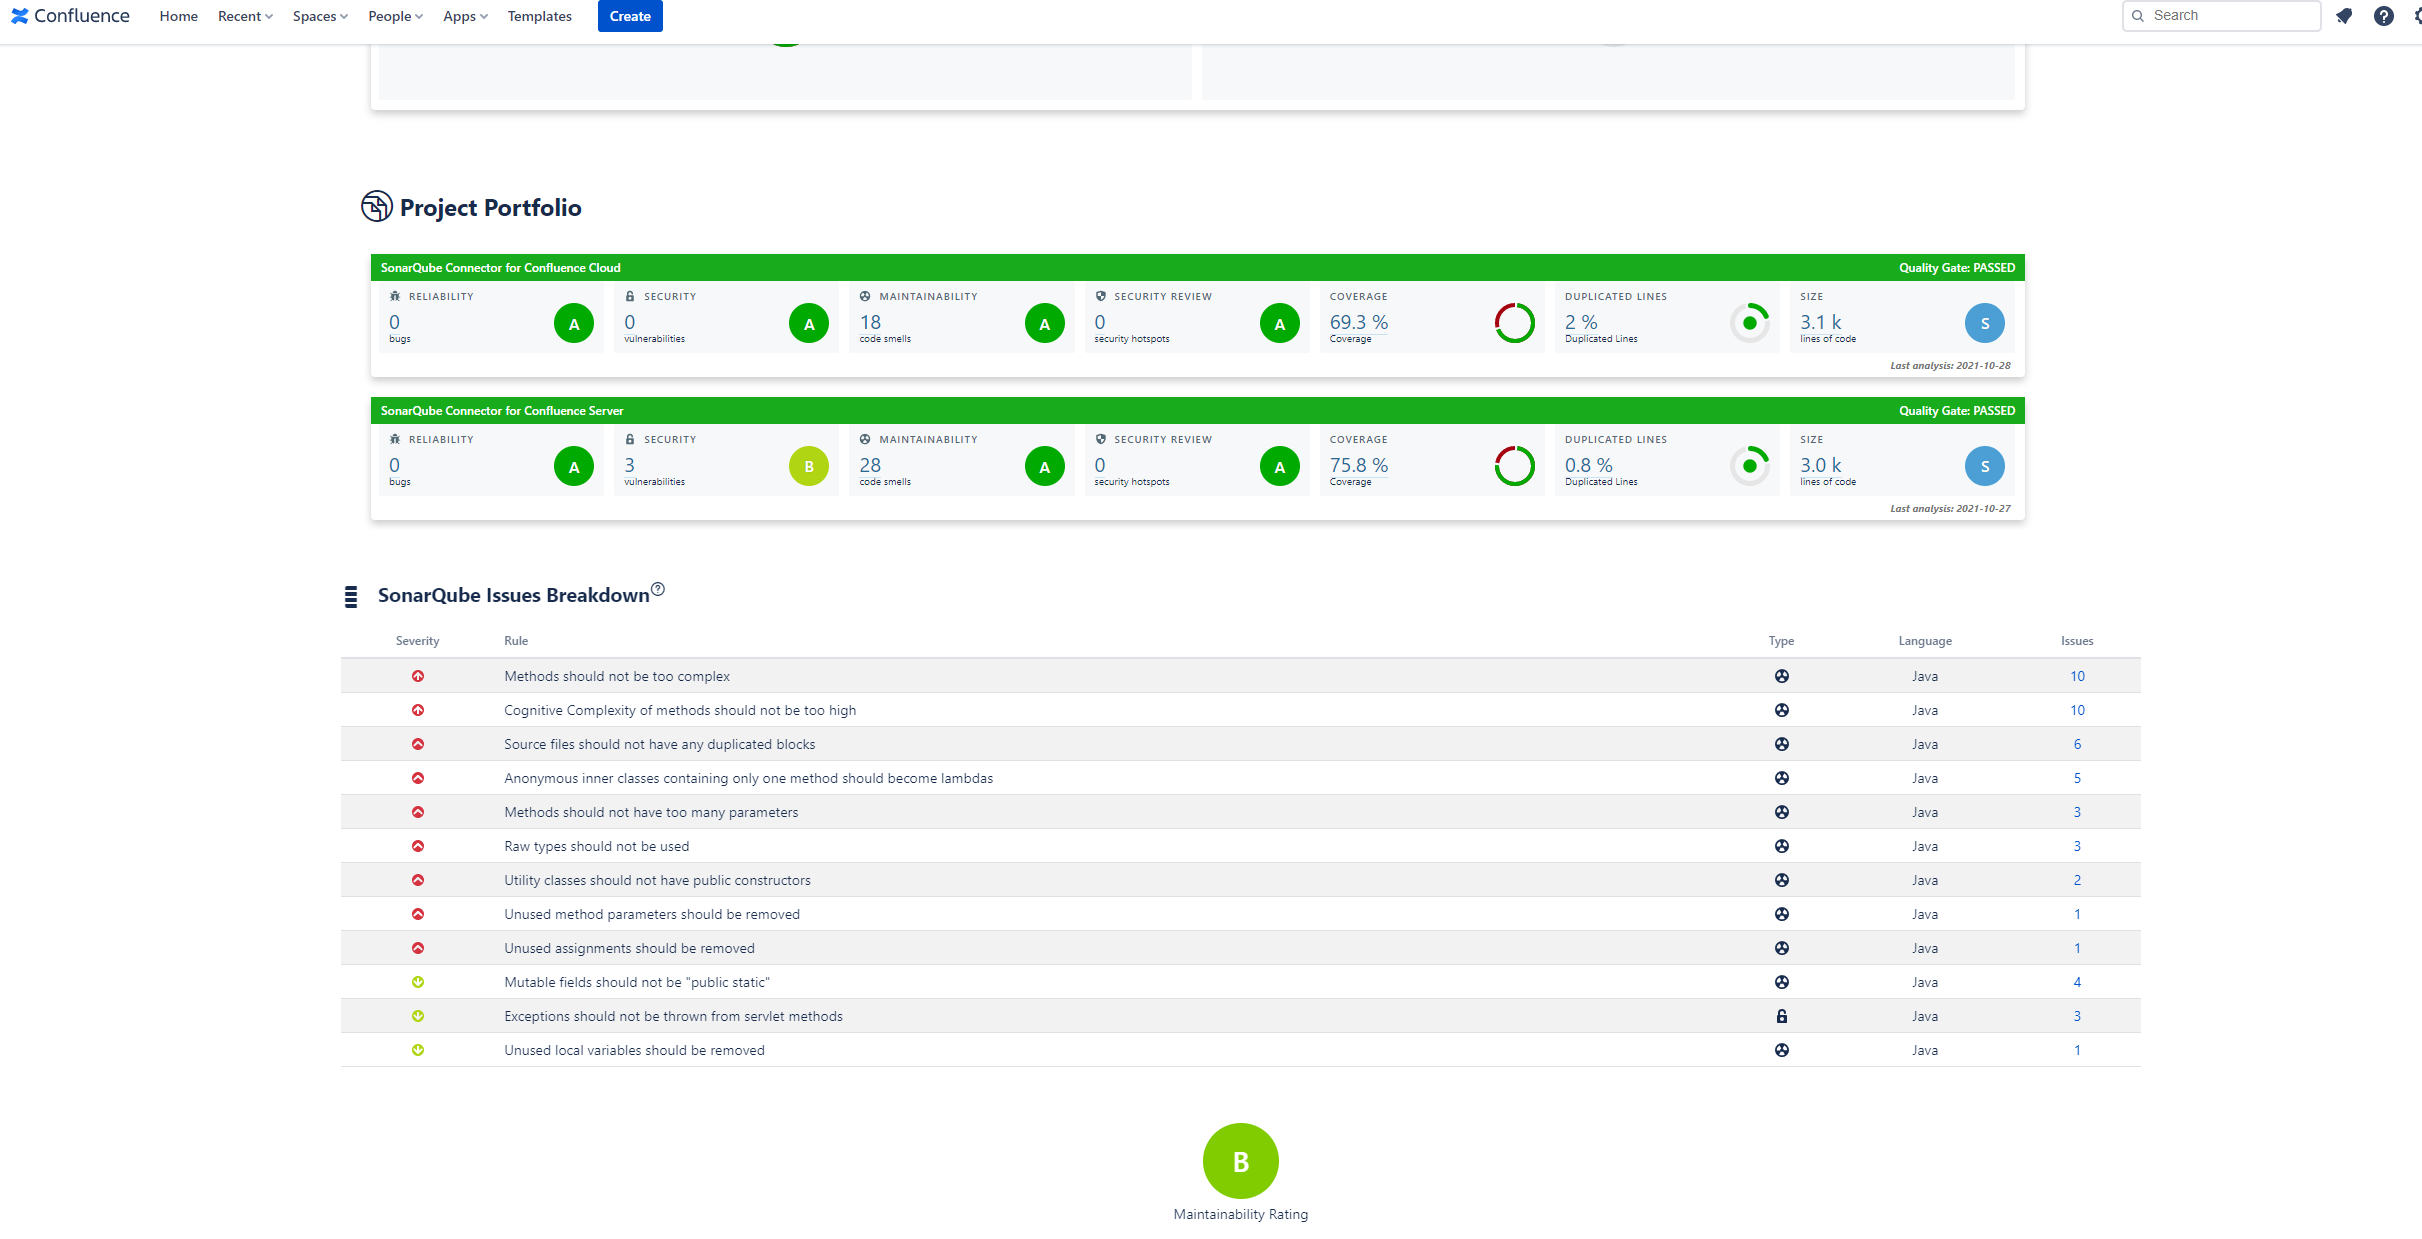
Task: Click the Language column header
Action: point(1925,641)
